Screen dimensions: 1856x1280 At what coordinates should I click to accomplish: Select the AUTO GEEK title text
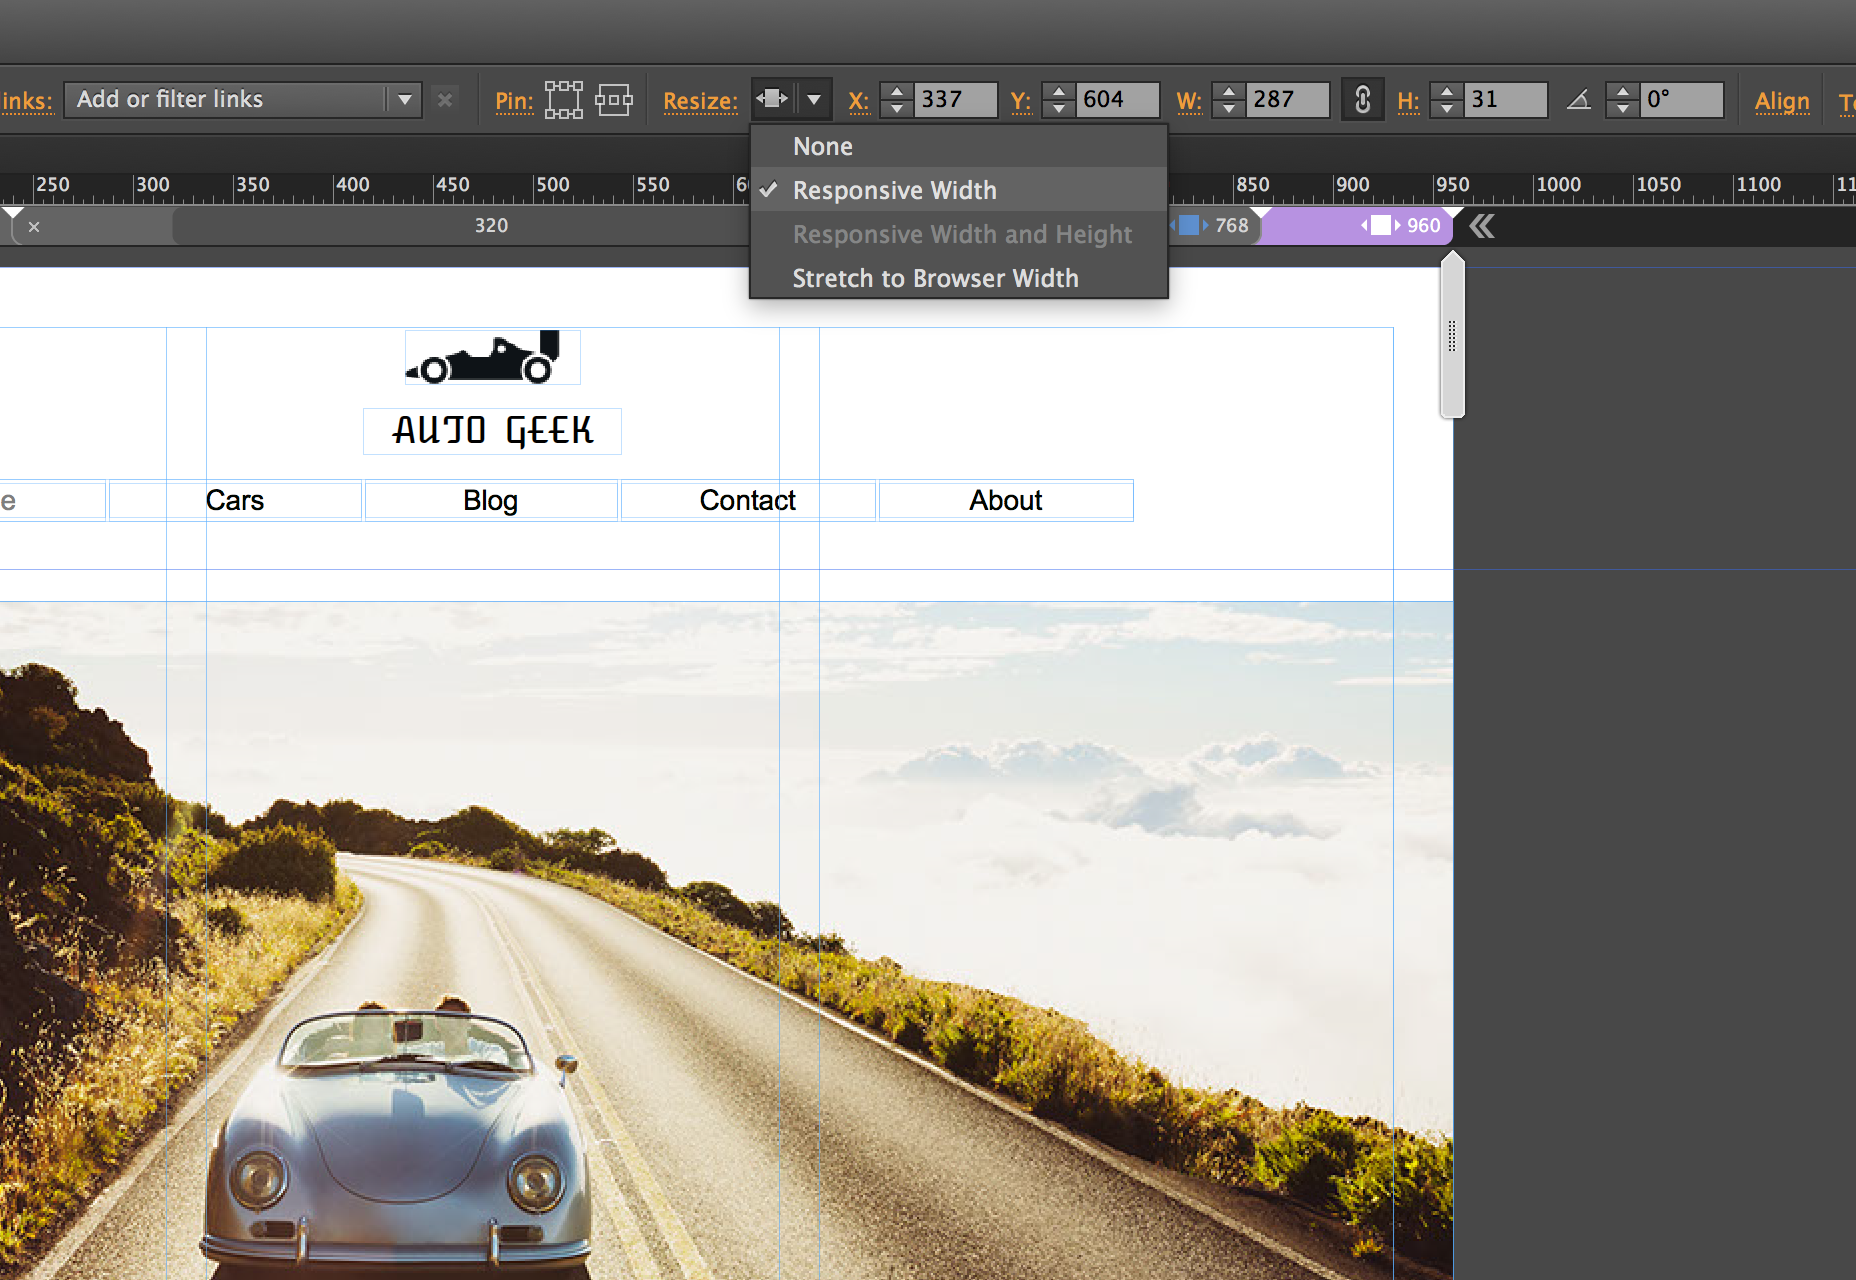click(492, 431)
